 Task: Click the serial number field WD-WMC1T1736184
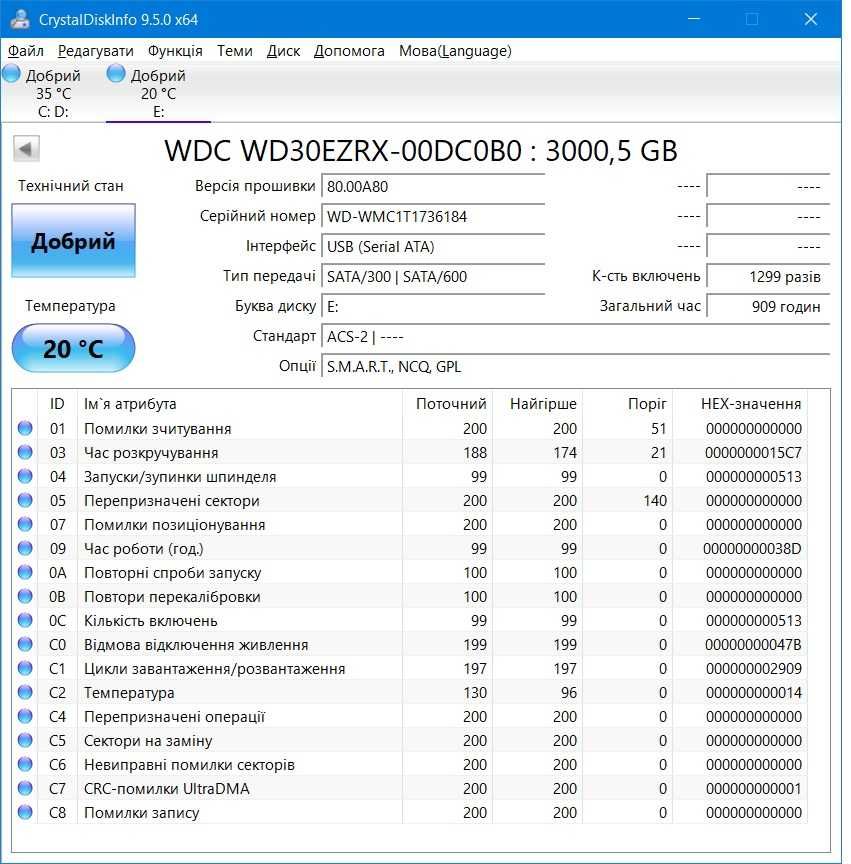pos(433,216)
